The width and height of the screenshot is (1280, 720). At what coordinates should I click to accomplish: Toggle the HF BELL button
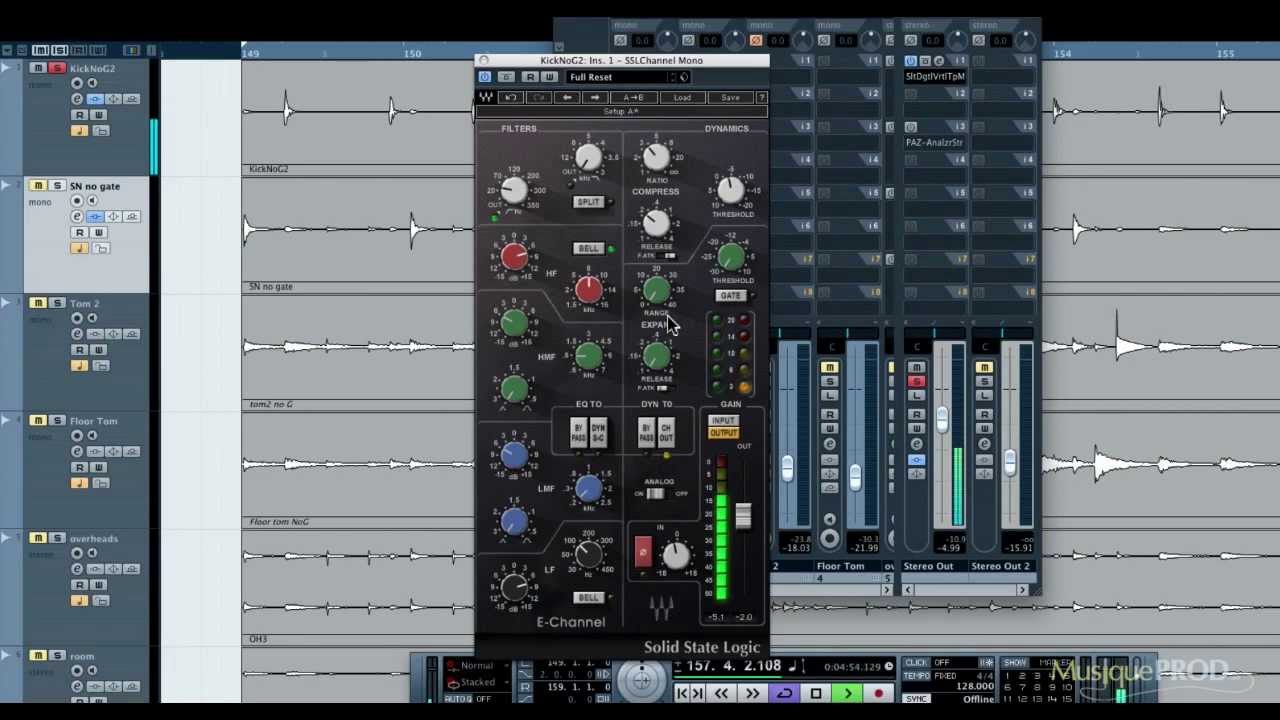coord(588,248)
